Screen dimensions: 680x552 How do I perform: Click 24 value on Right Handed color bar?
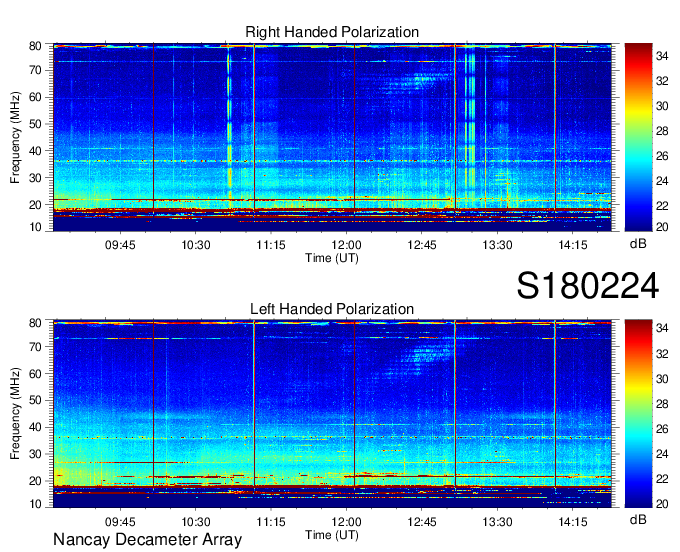click(x=662, y=181)
